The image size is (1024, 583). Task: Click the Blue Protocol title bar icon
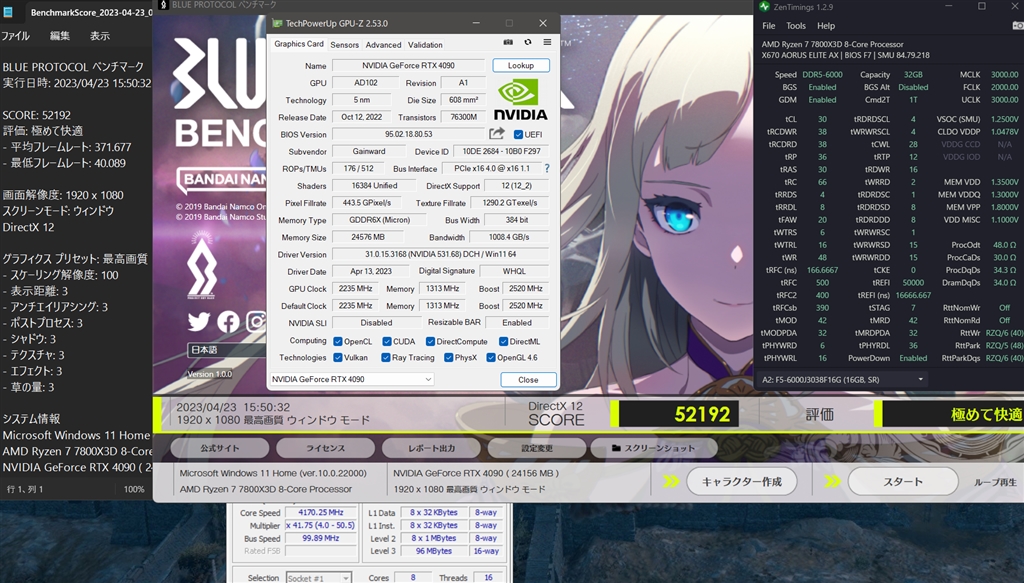164,5
